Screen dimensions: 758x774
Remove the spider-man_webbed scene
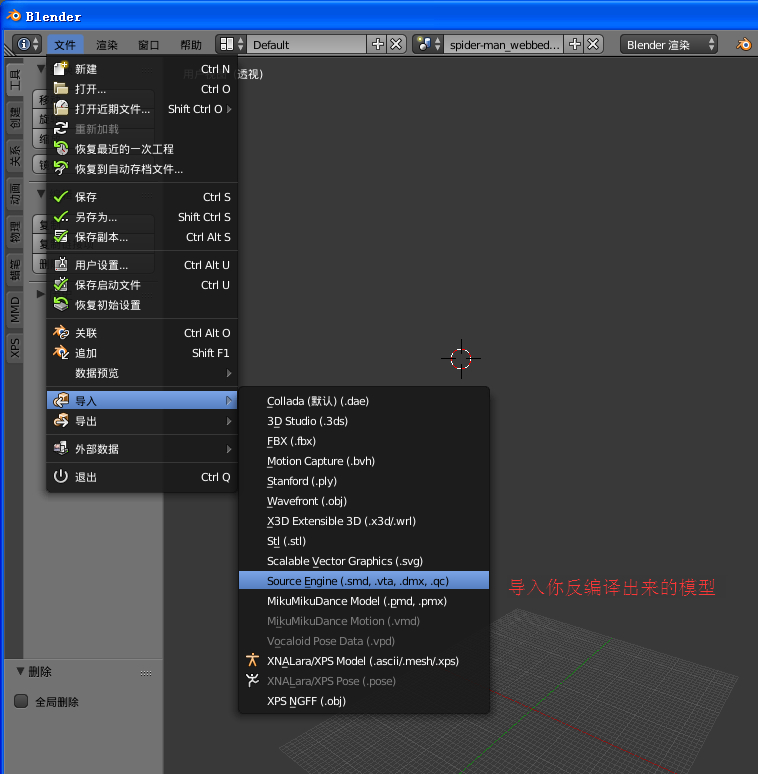(x=594, y=44)
